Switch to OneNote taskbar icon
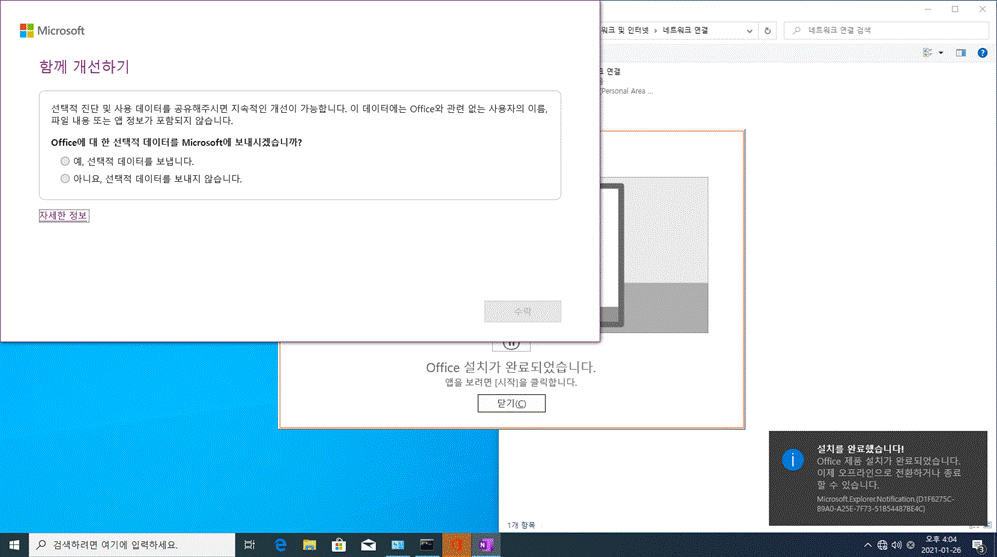Image resolution: width=997 pixels, height=557 pixels. coord(486,545)
